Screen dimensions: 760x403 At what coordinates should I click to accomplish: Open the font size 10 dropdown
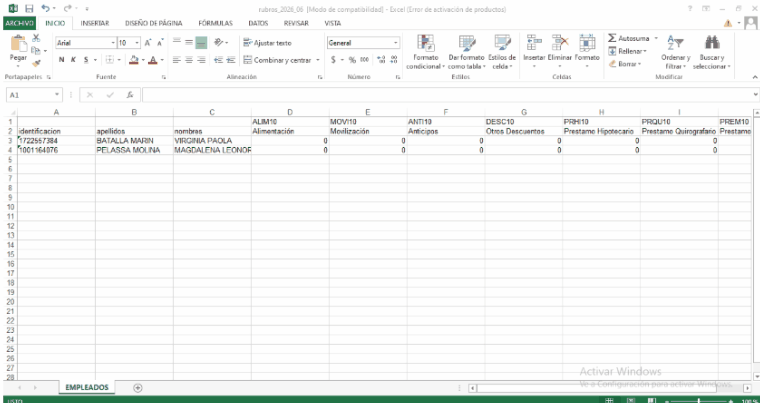point(137,43)
